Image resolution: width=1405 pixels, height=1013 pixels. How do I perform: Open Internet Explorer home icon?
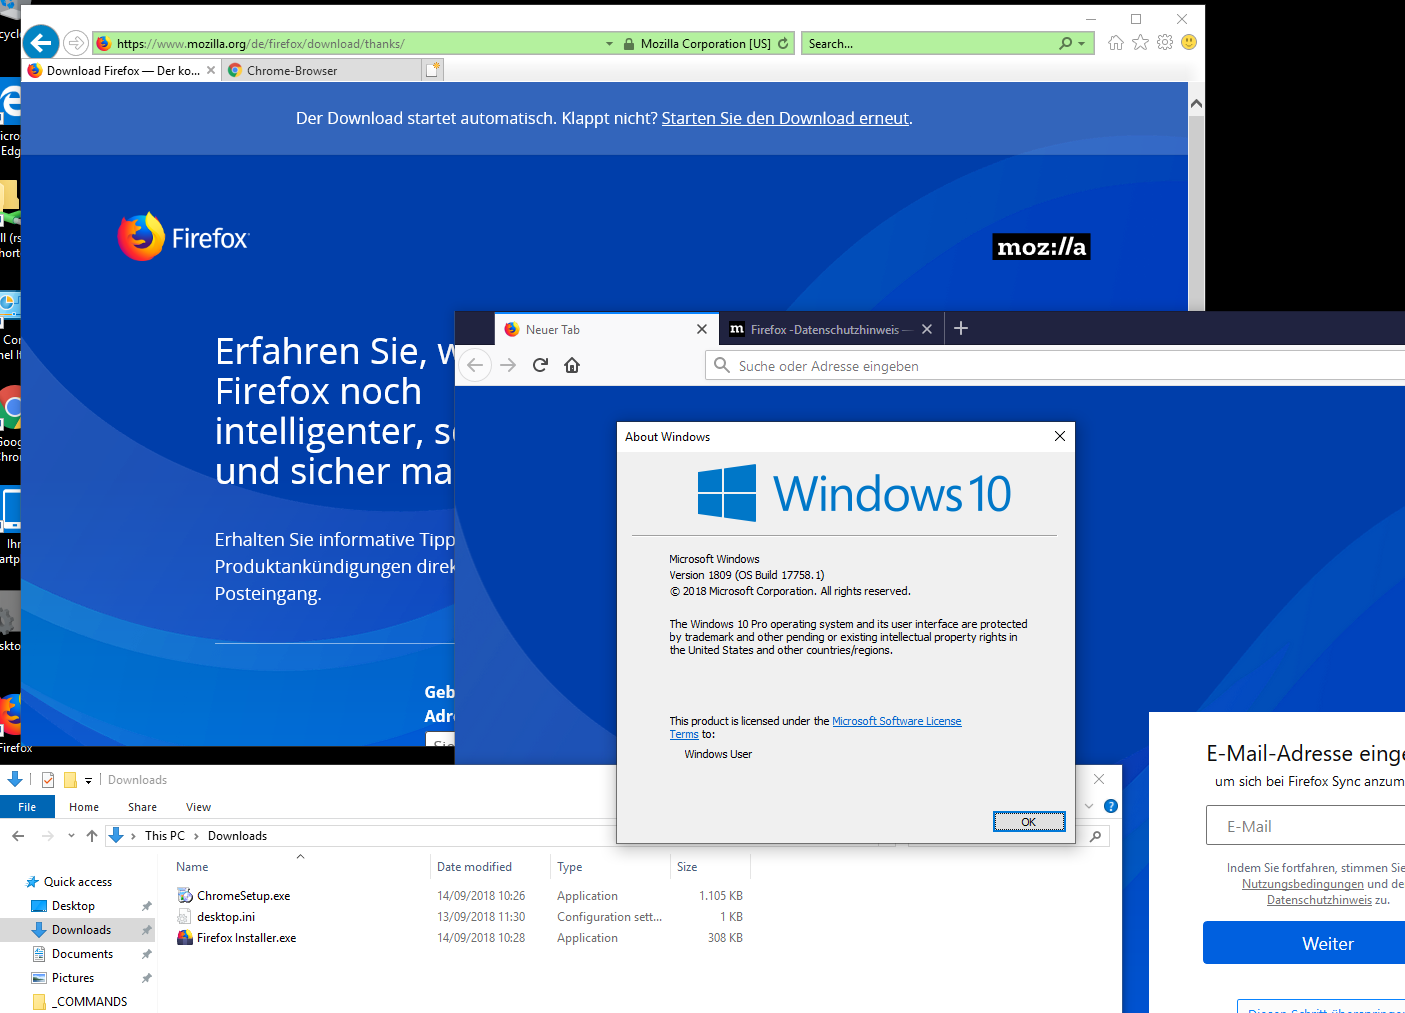point(1116,43)
